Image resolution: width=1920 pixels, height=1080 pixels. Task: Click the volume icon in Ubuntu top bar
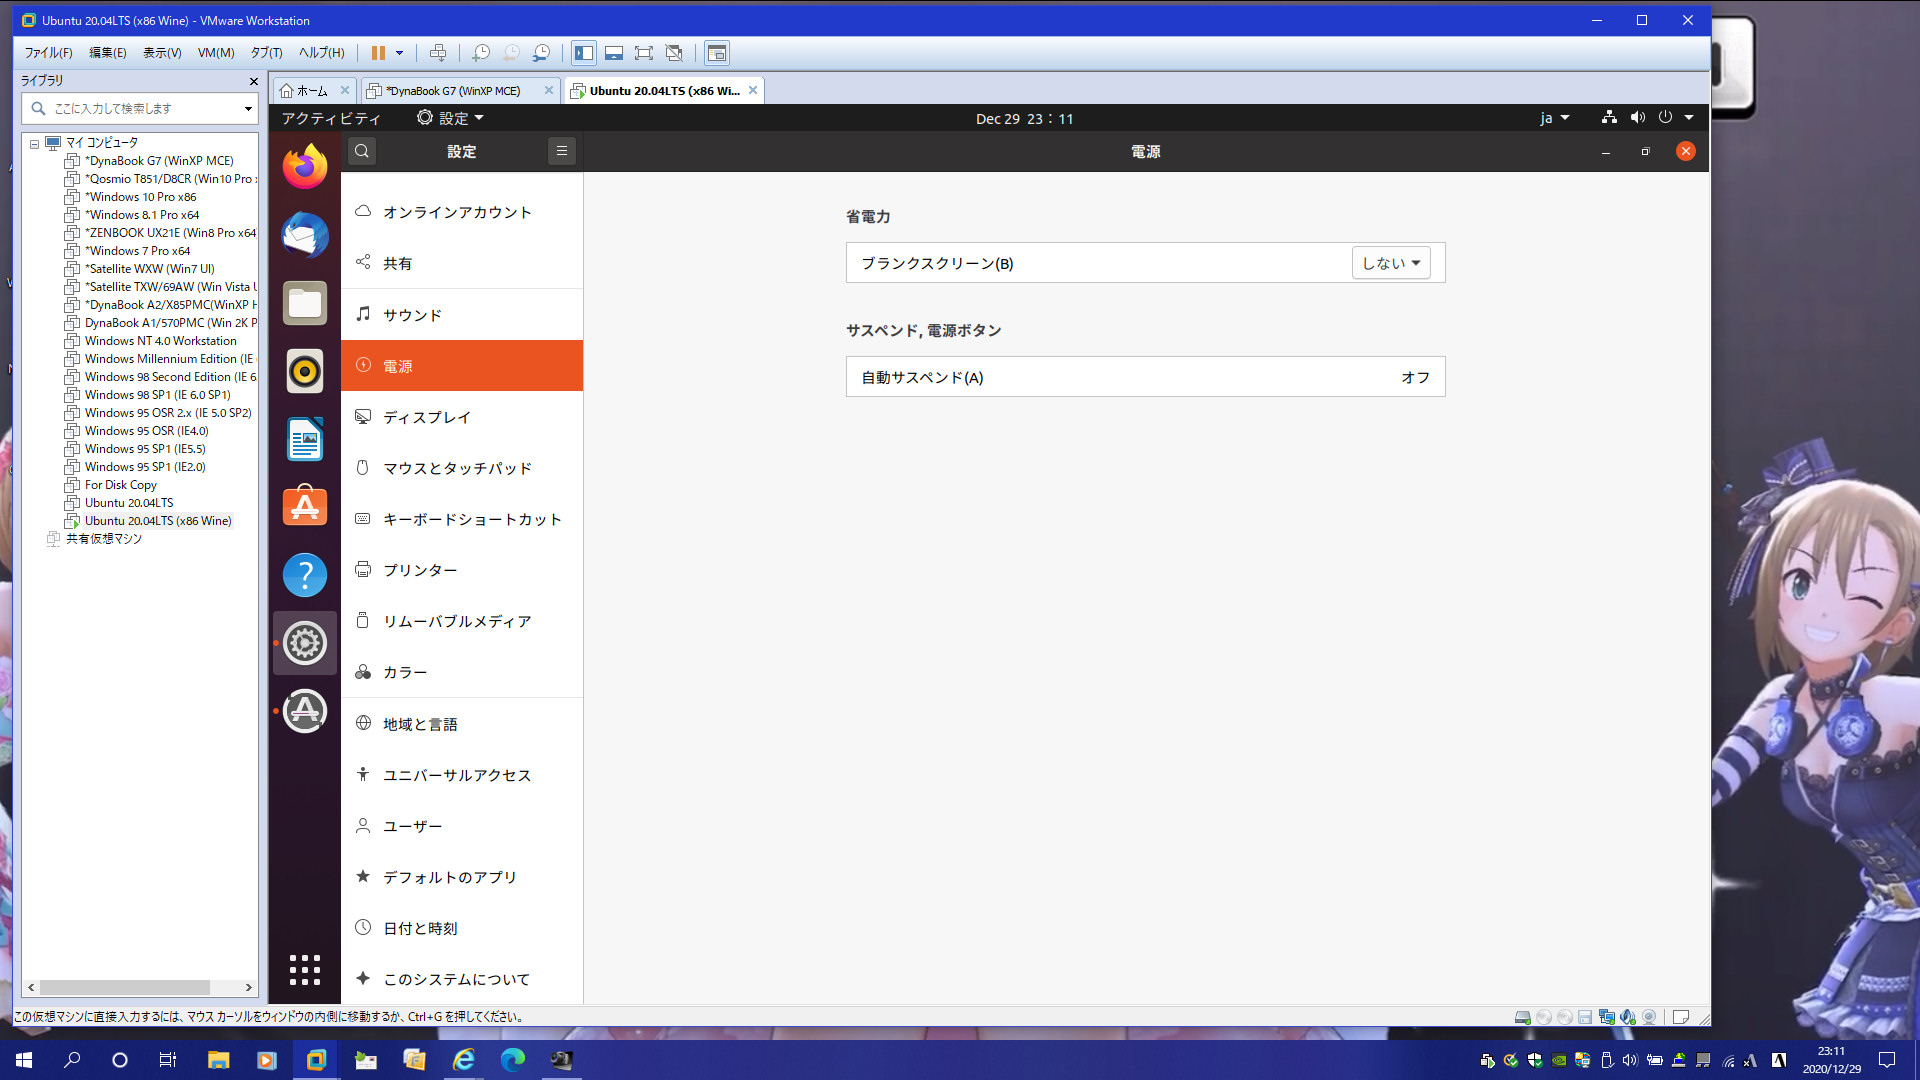pyautogui.click(x=1637, y=117)
